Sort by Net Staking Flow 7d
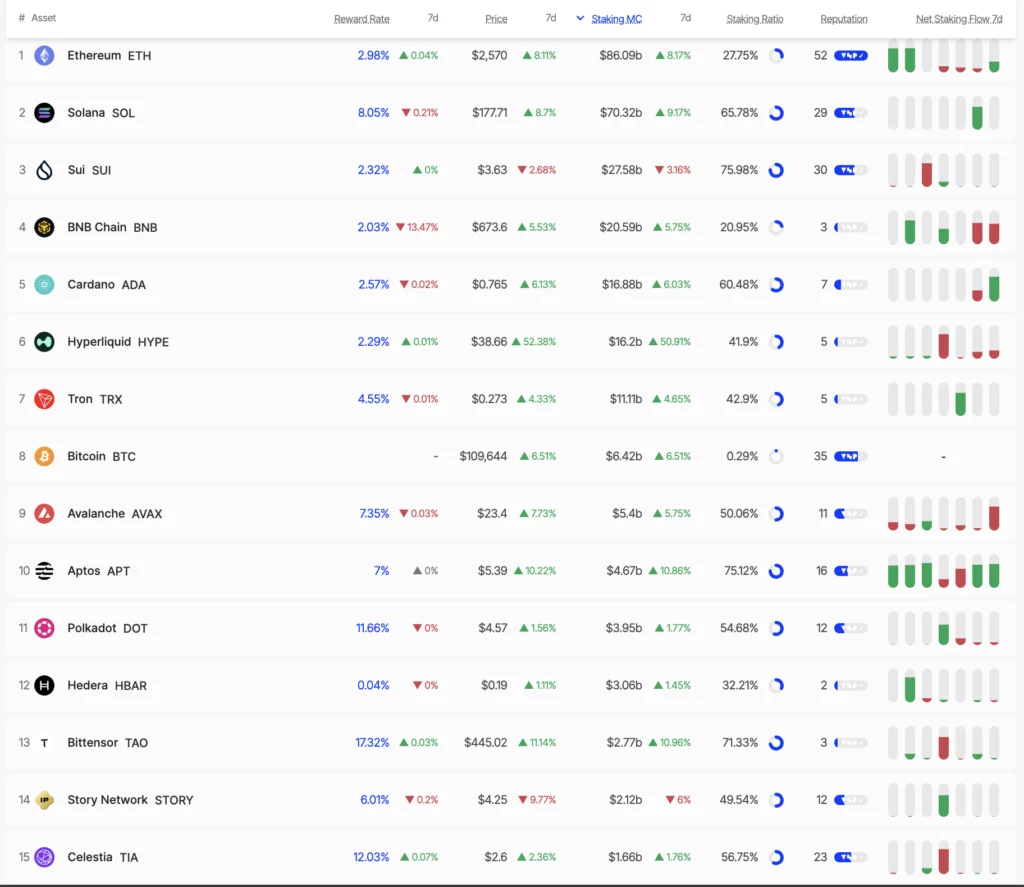Image resolution: width=1024 pixels, height=887 pixels. click(959, 19)
